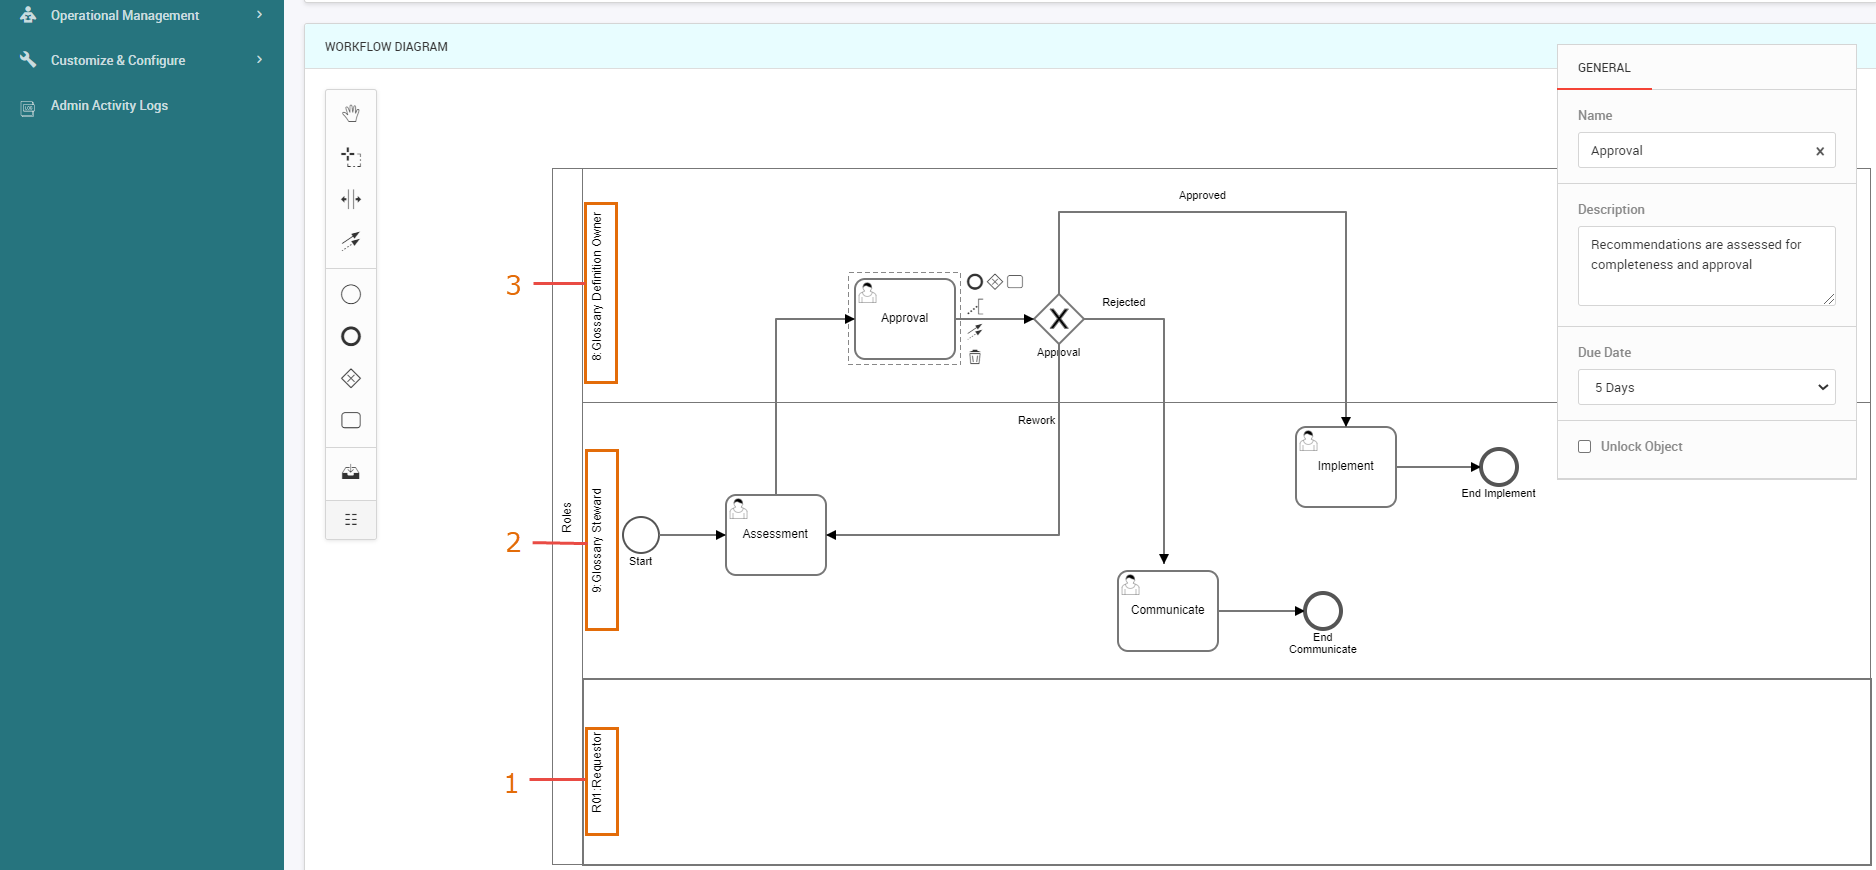
Task: Open the Due Date dropdown
Action: click(x=1707, y=387)
